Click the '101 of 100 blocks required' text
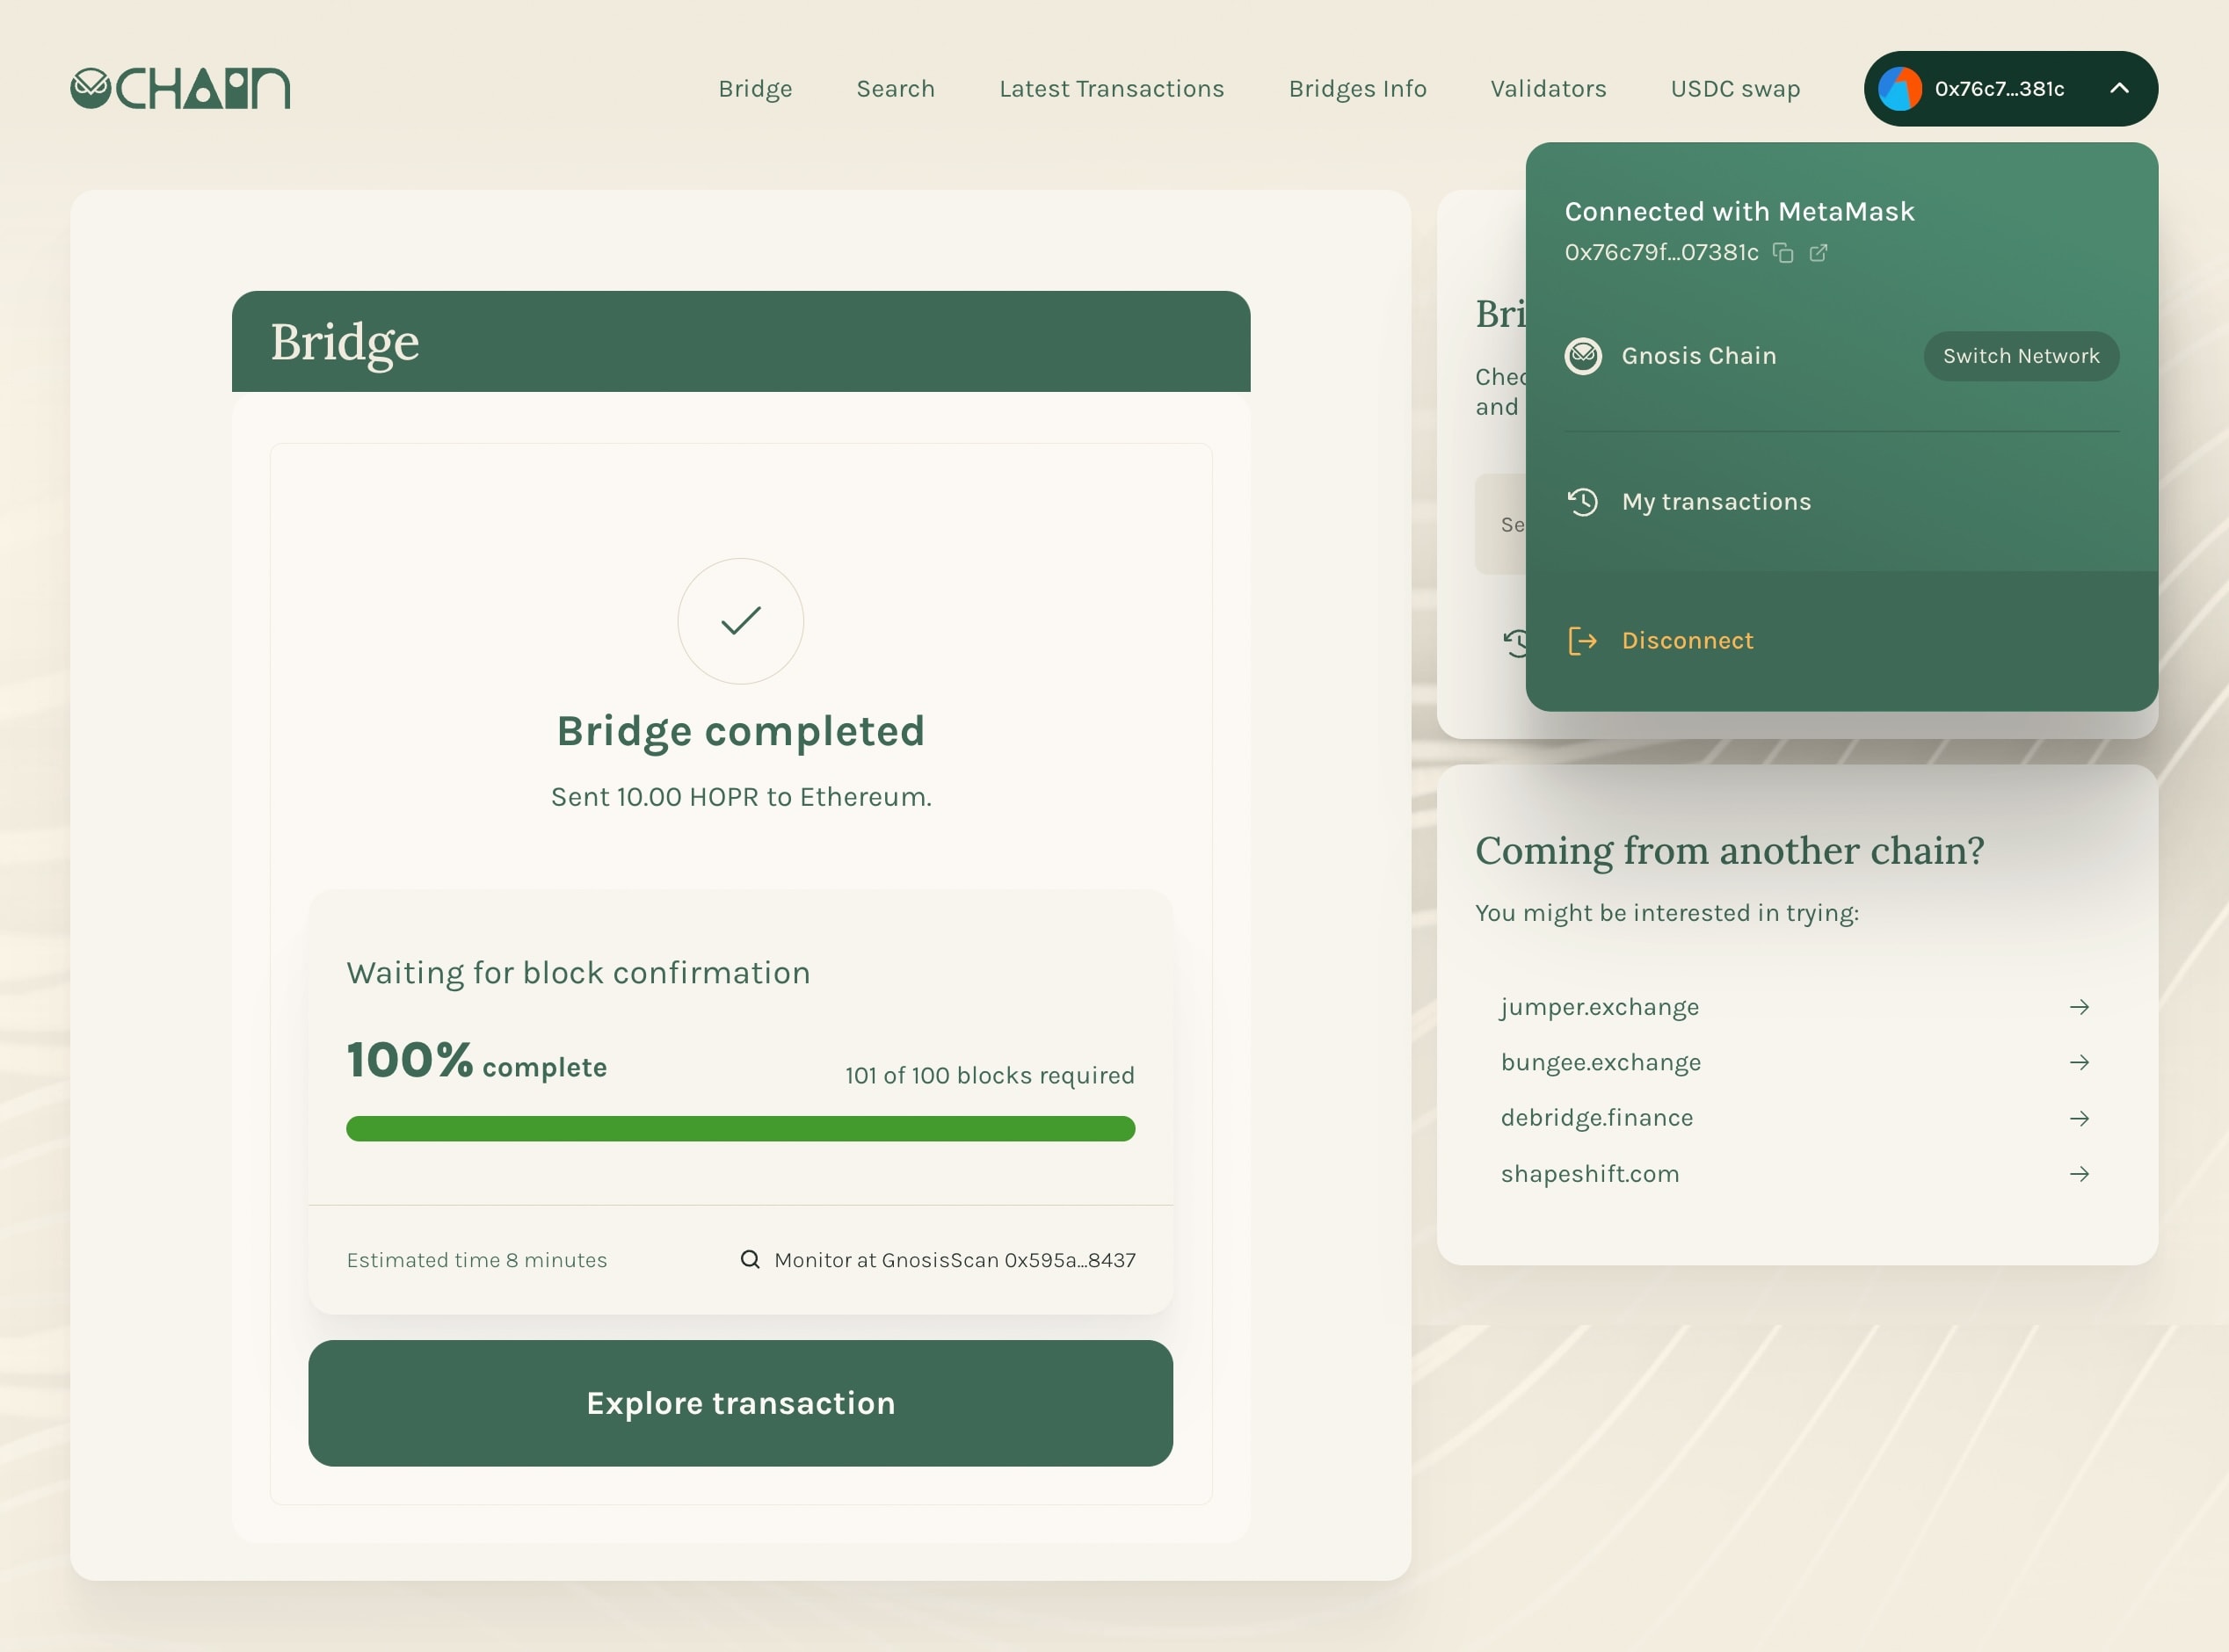The height and width of the screenshot is (1652, 2229). tap(990, 1075)
